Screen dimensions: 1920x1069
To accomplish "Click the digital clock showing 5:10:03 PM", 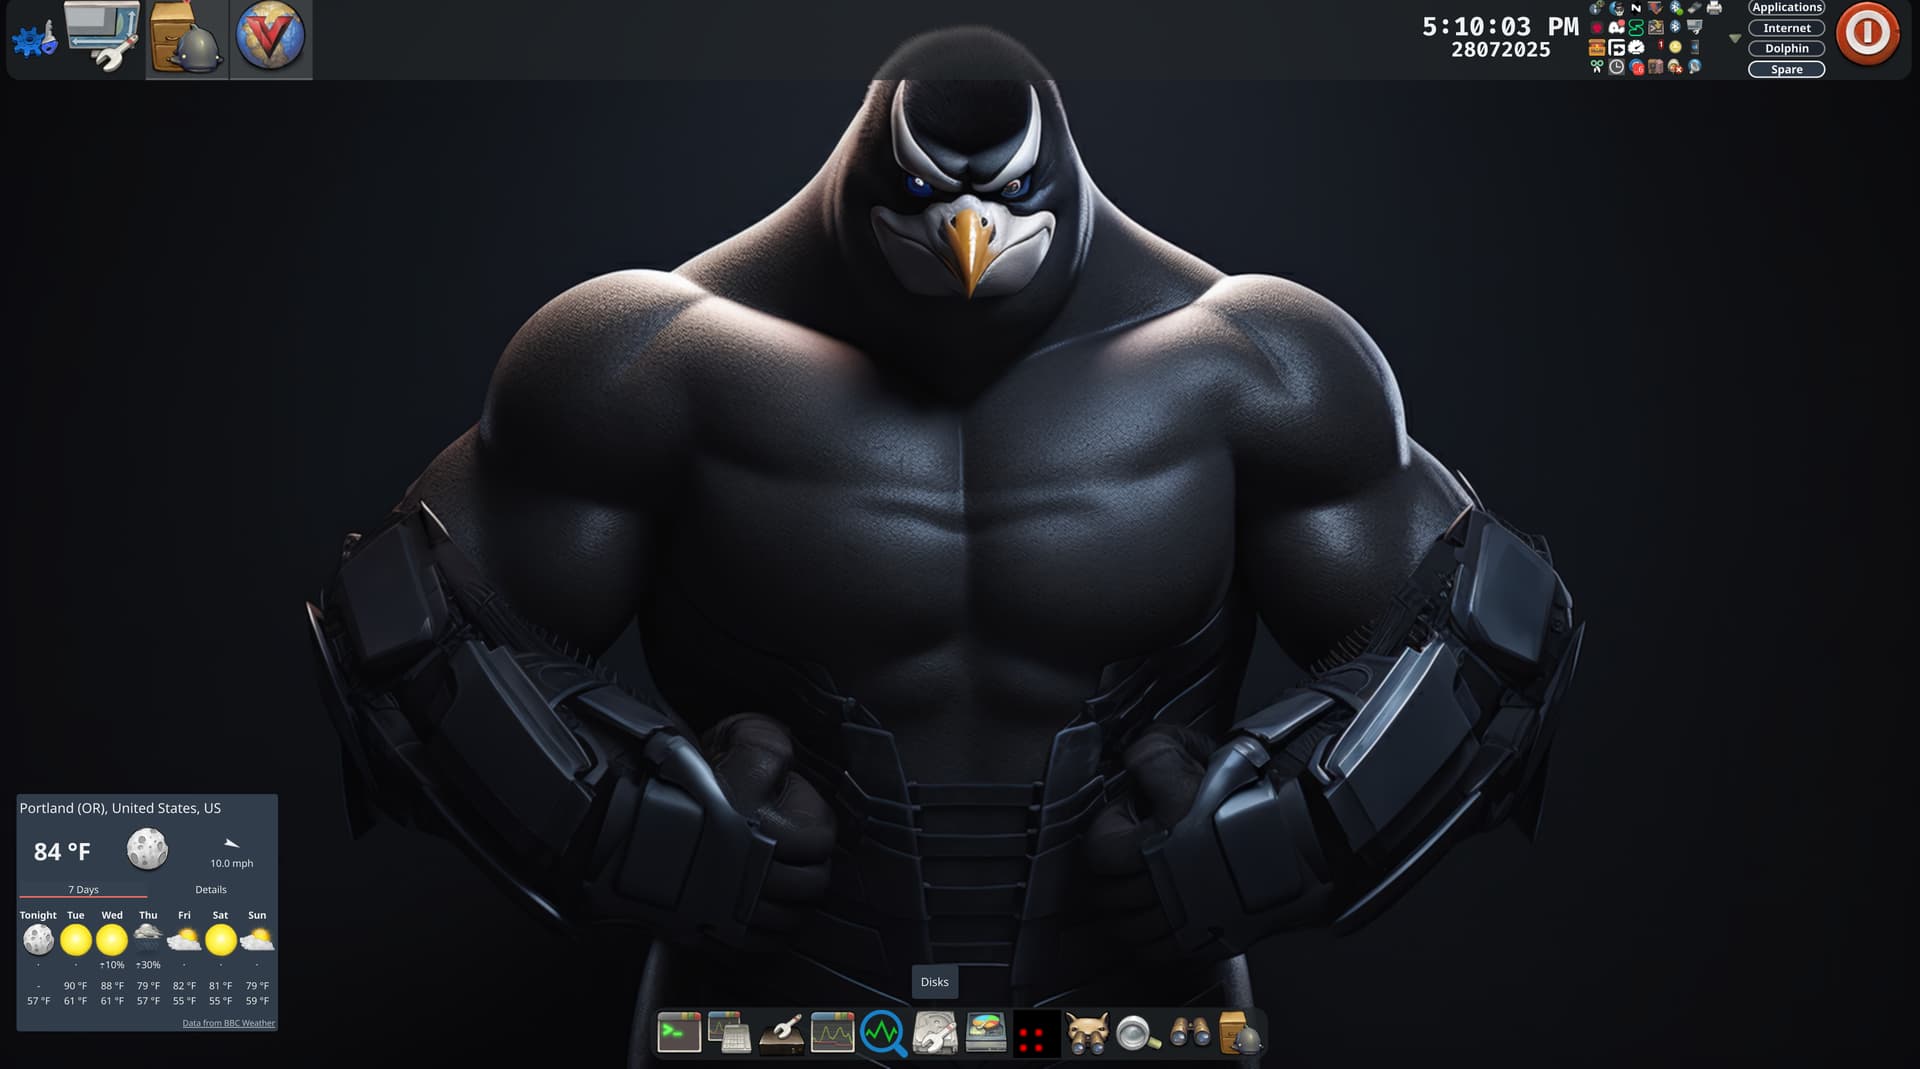I will [1500, 27].
